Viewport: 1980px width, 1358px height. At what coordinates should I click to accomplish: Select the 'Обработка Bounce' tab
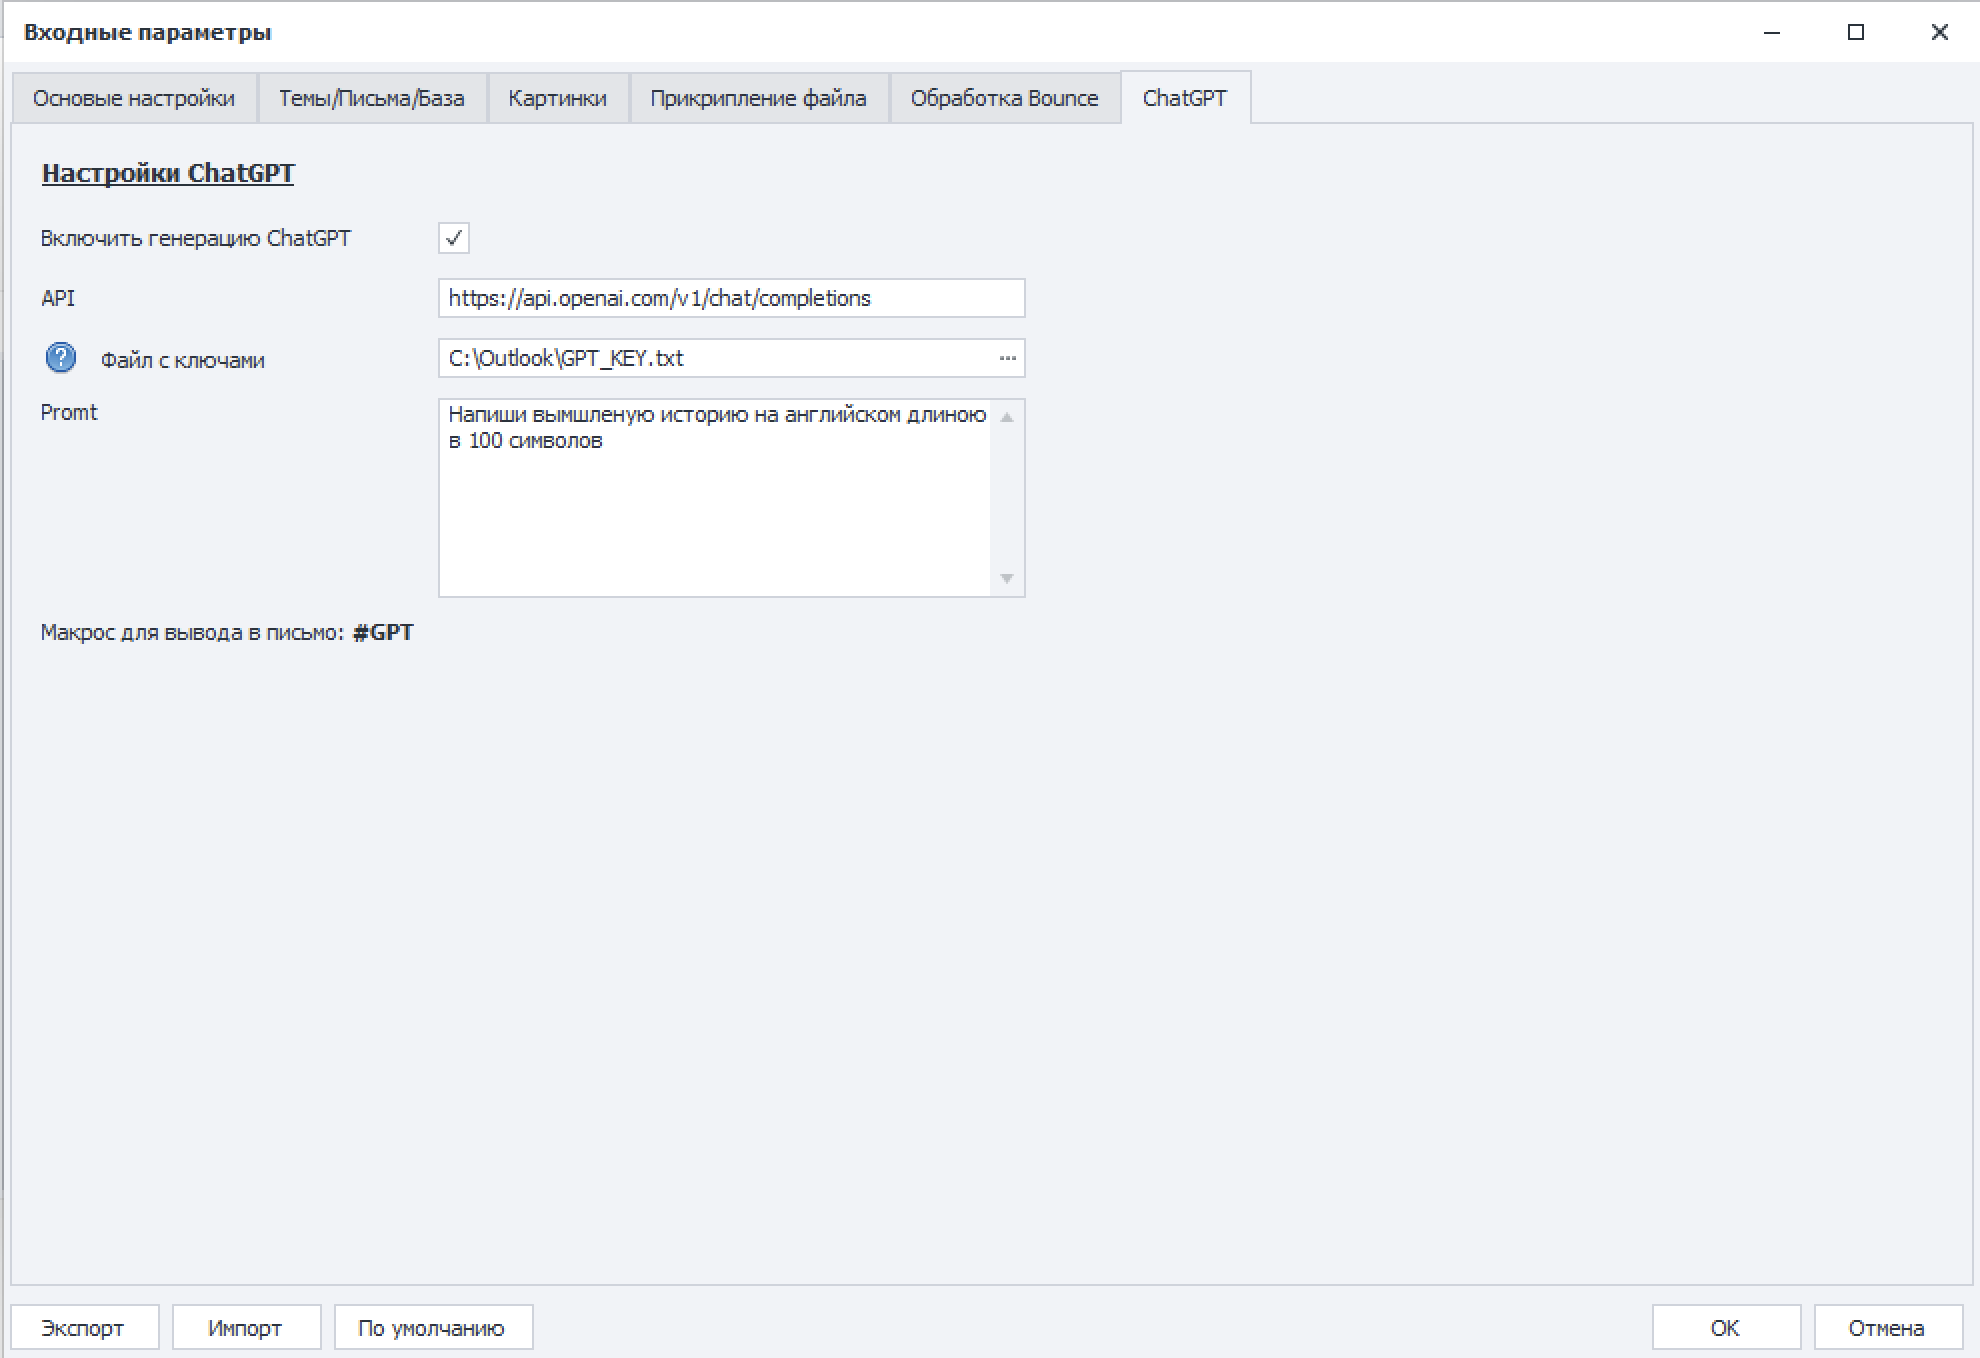click(x=1004, y=98)
